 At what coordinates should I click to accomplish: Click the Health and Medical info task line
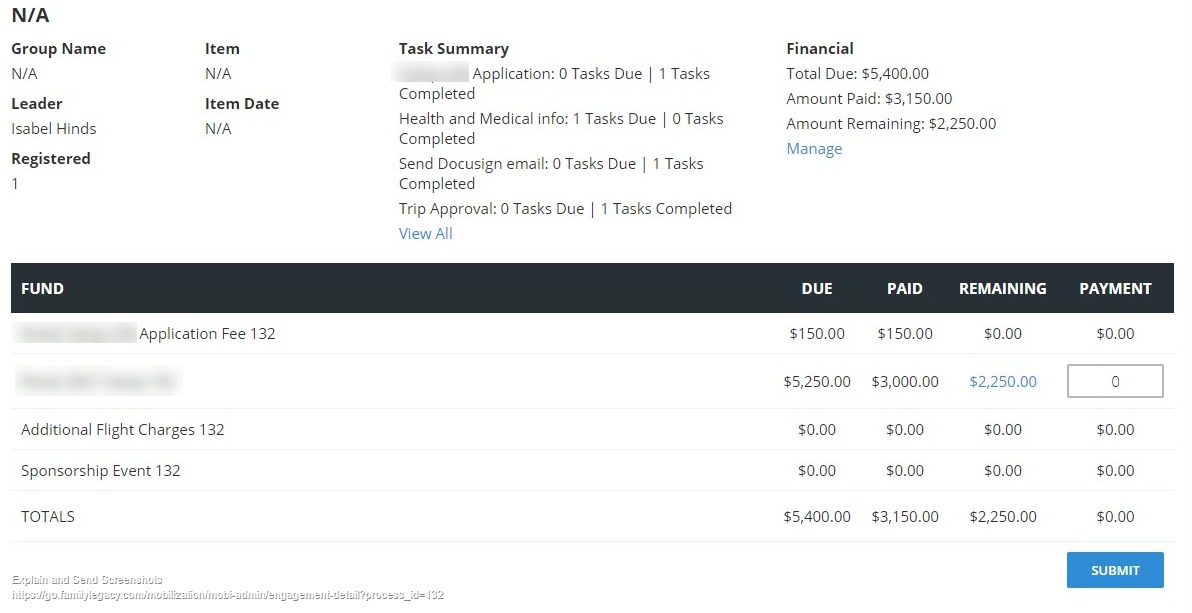pos(560,119)
